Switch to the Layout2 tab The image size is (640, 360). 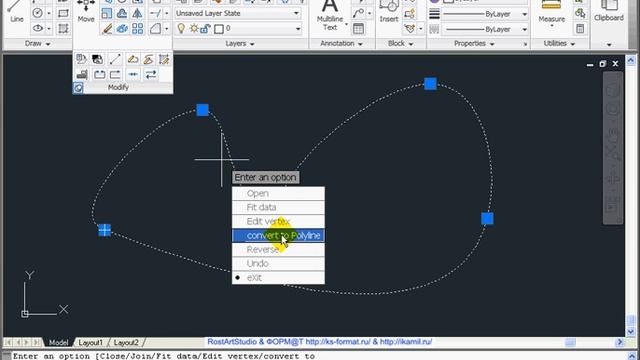(126, 342)
